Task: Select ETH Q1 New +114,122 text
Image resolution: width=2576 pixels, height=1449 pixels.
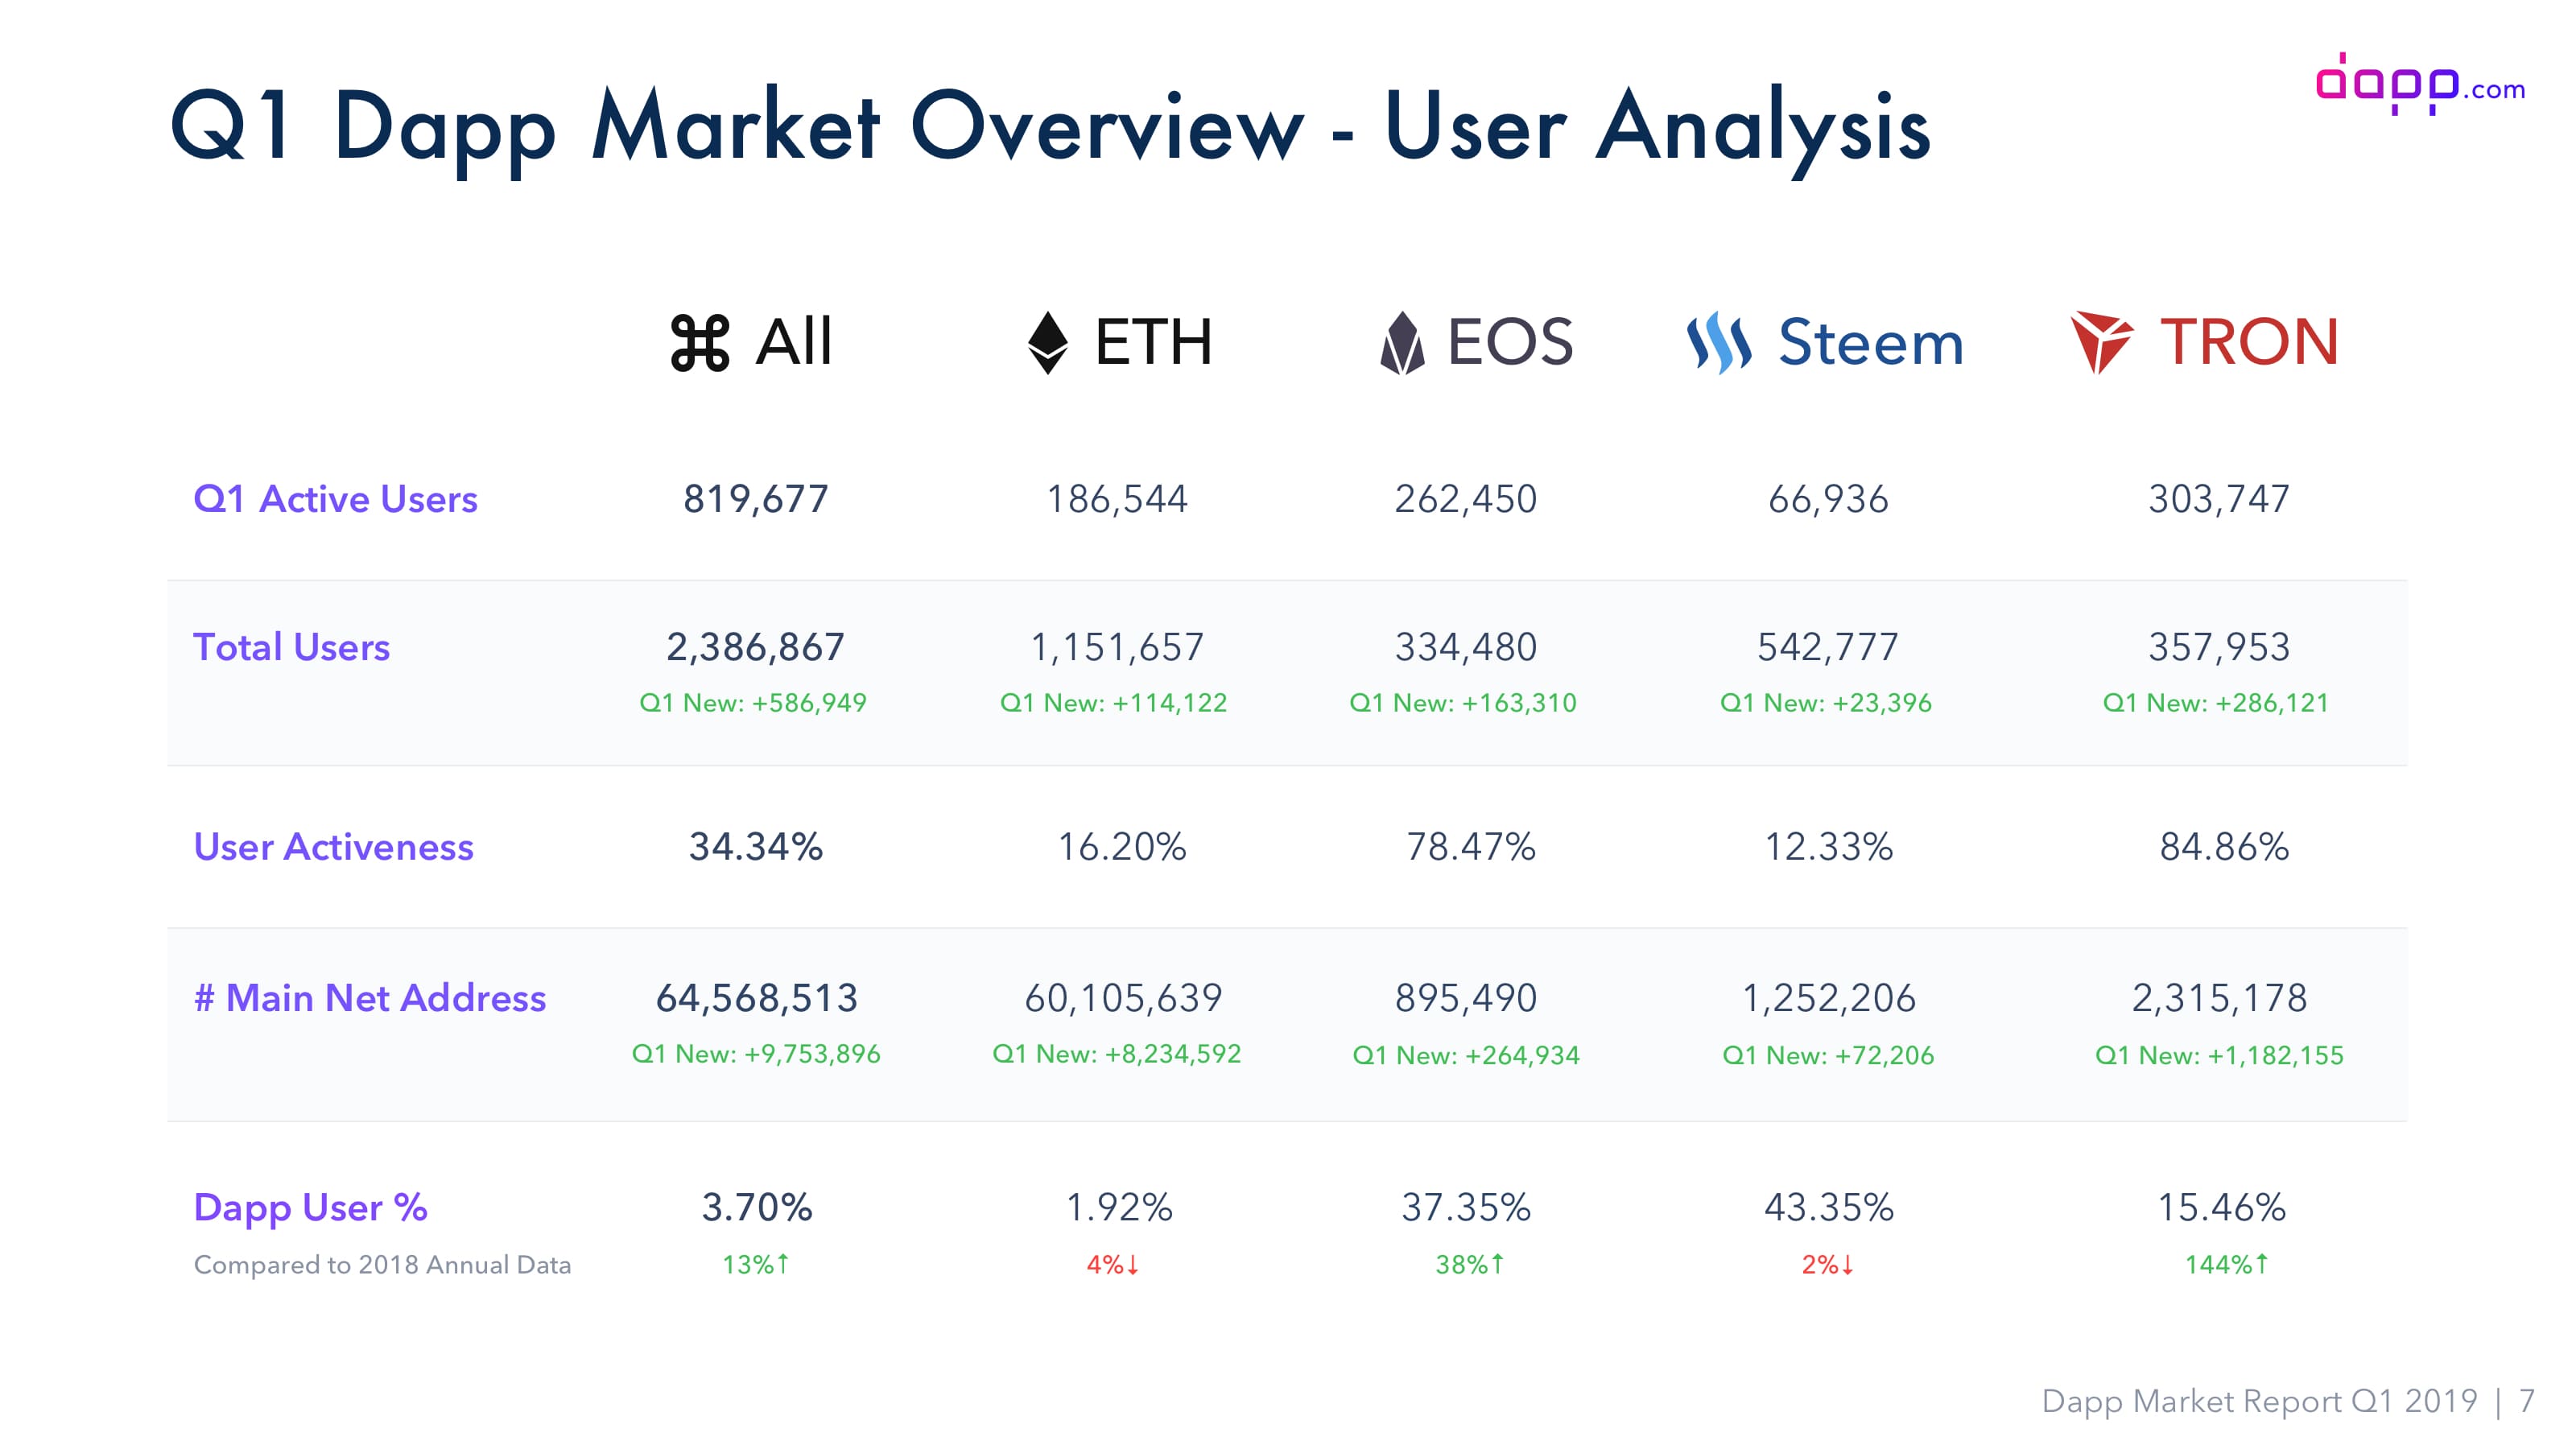Action: 1113,702
